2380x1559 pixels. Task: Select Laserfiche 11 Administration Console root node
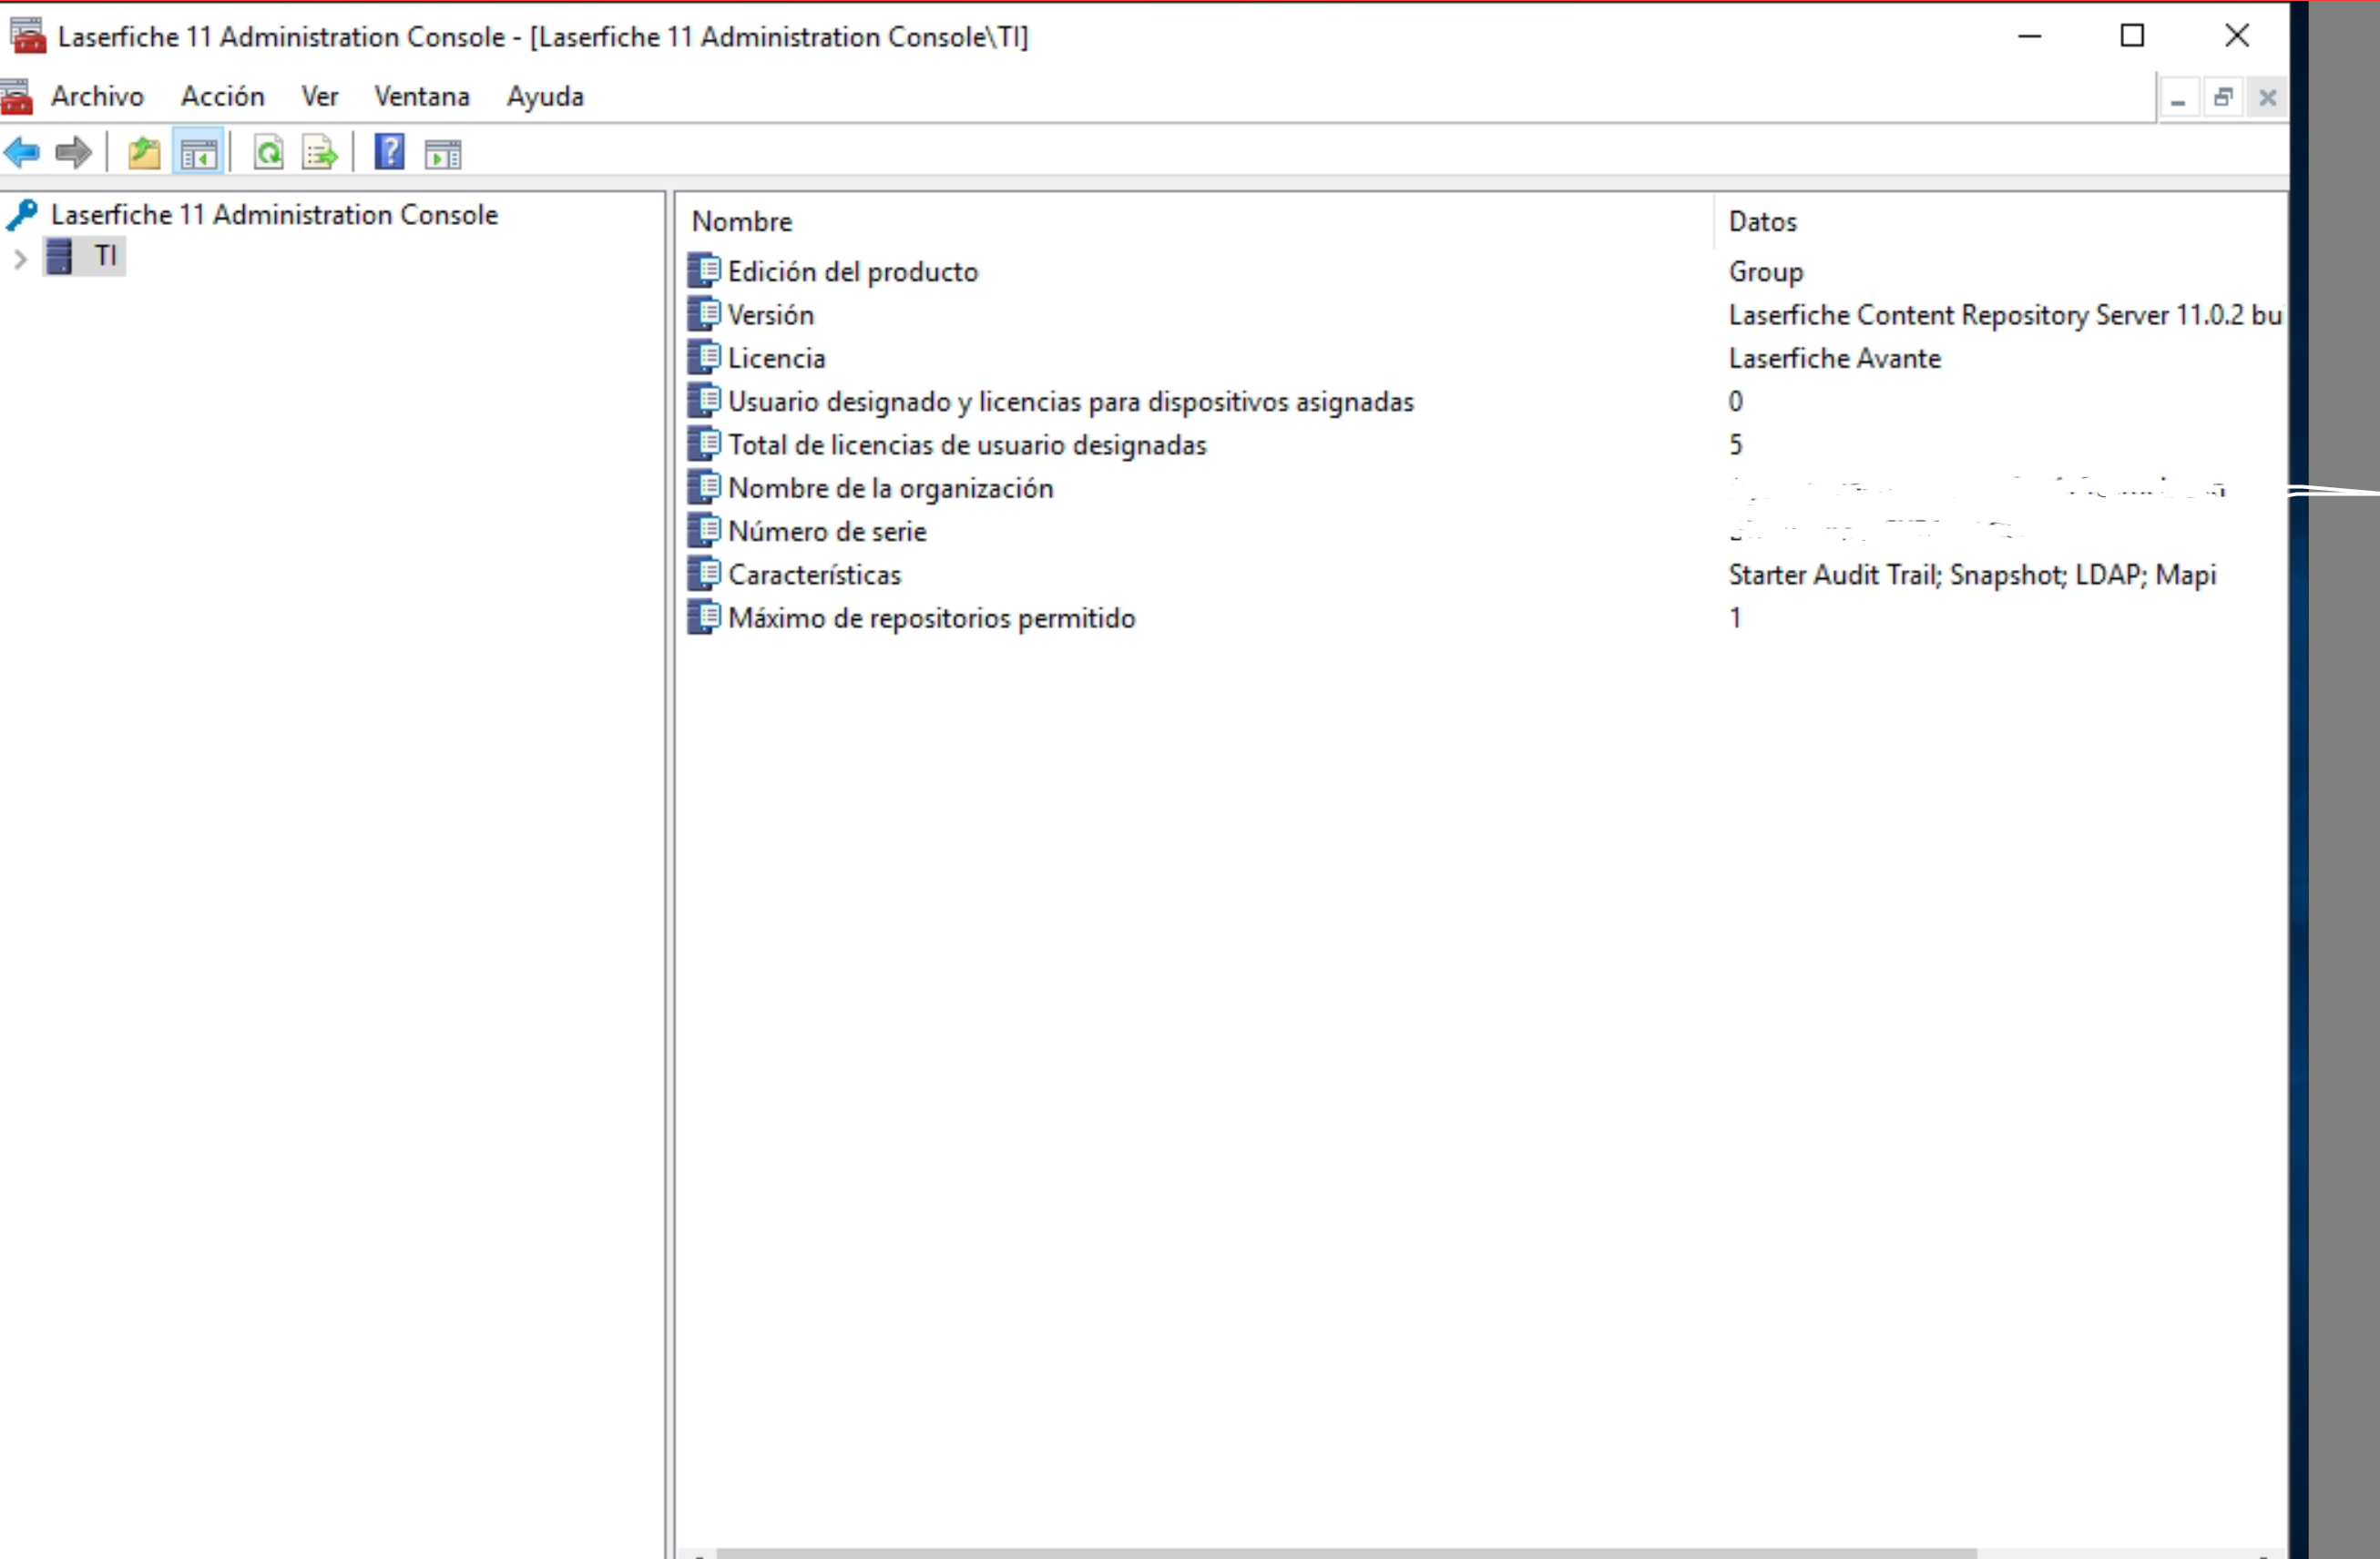(x=274, y=214)
